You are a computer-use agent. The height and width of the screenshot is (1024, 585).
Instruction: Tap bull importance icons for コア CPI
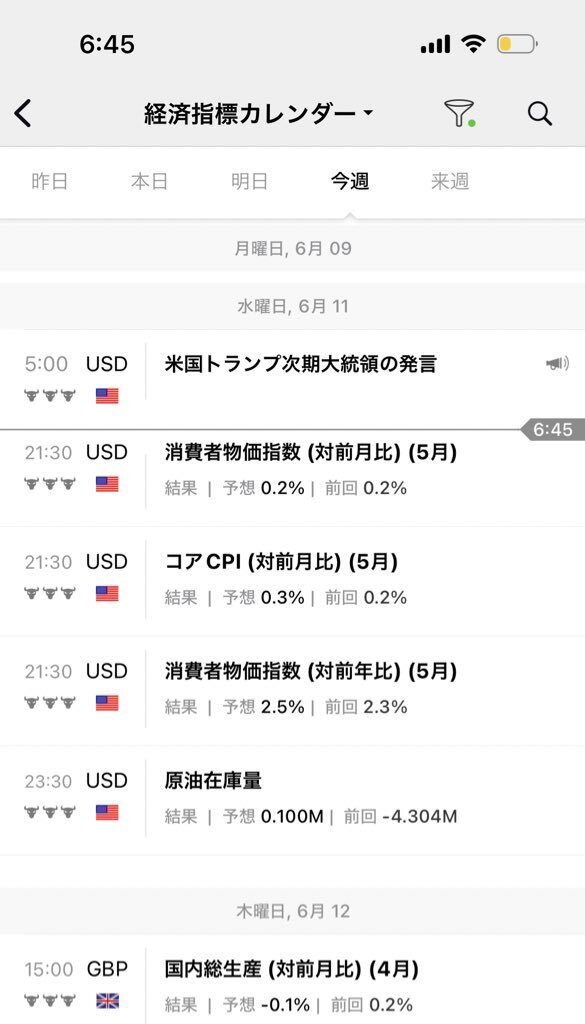click(50, 594)
